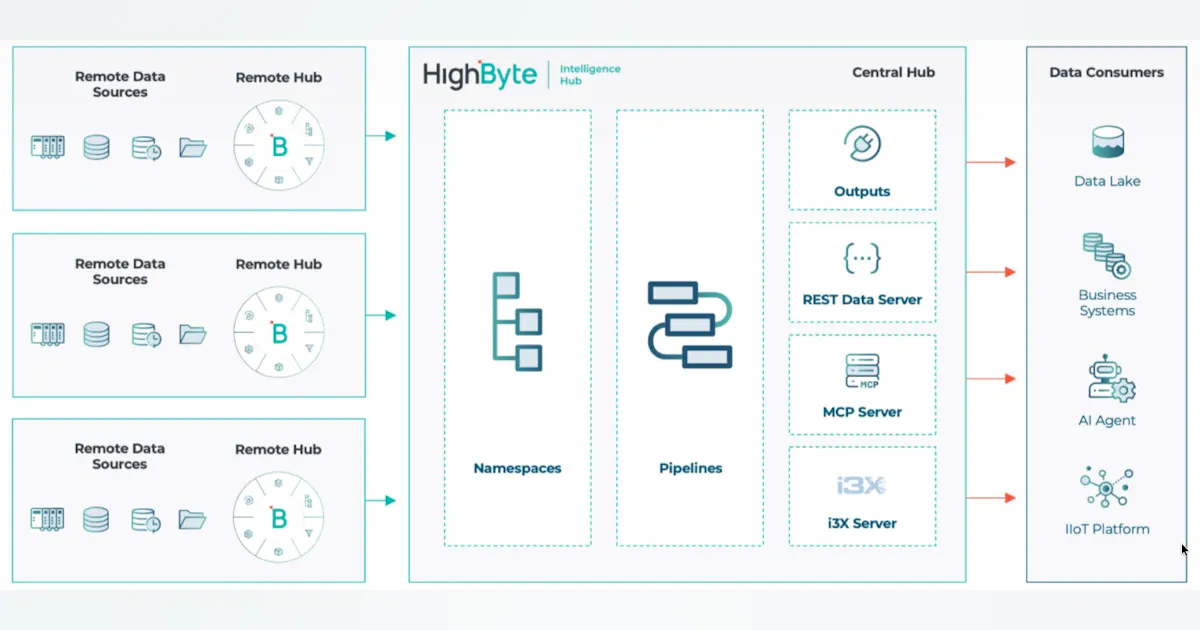Click the database cylinder icon in the middle Remote Data Sources panel

point(97,334)
